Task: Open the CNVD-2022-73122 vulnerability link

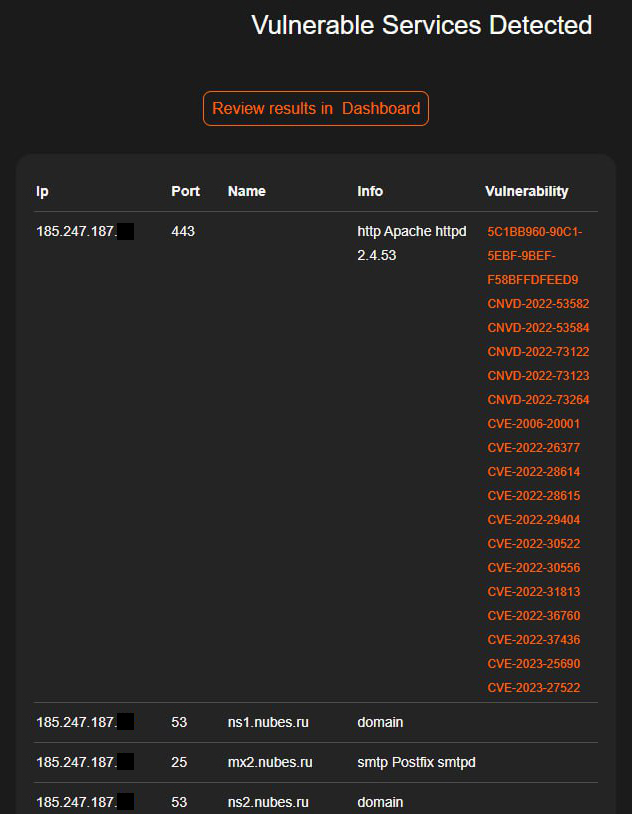Action: click(x=538, y=352)
